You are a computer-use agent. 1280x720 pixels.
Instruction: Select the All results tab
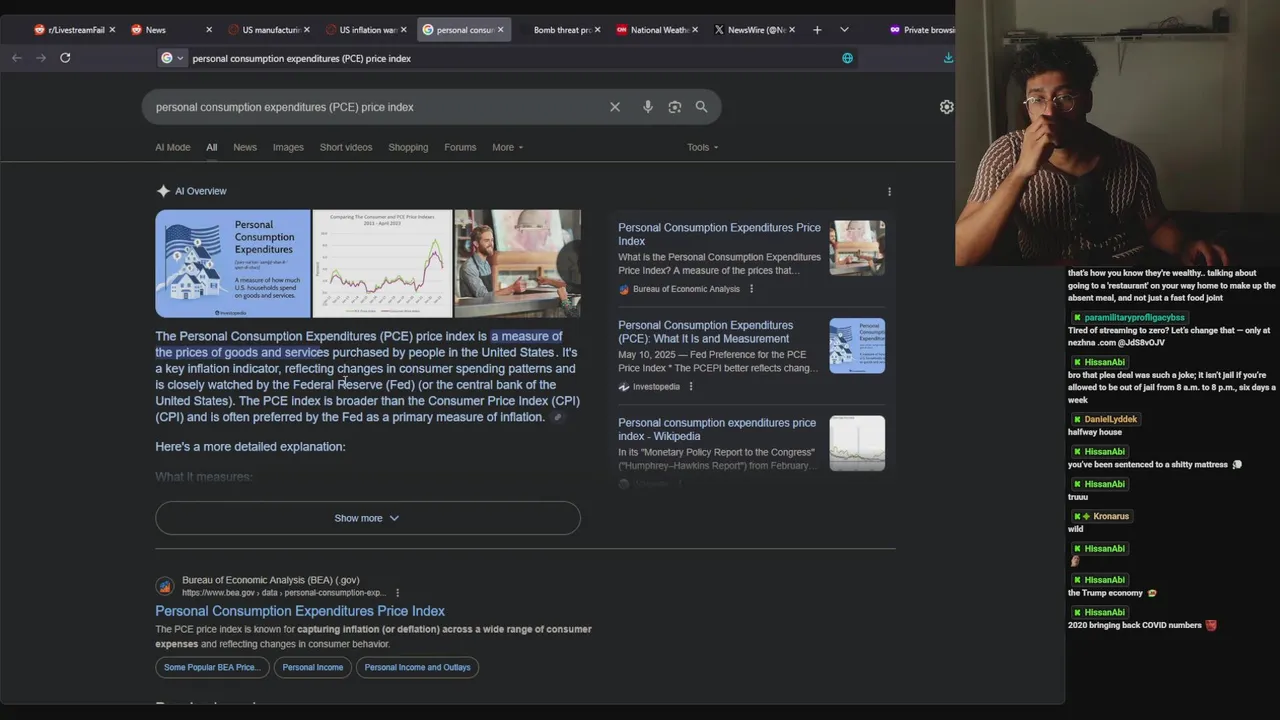pos(212,147)
